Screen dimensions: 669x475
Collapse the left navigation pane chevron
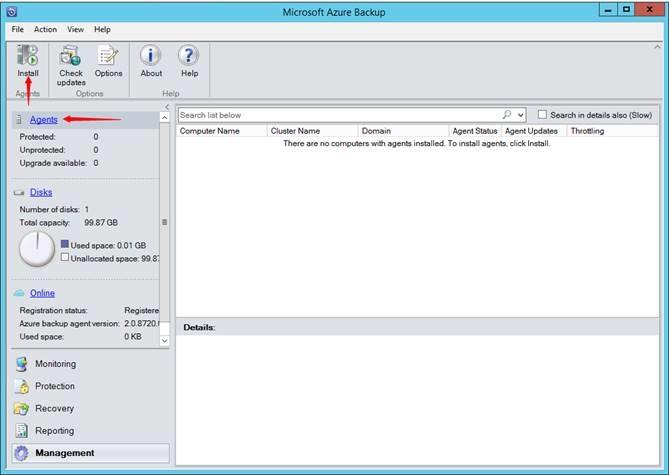pos(167,106)
